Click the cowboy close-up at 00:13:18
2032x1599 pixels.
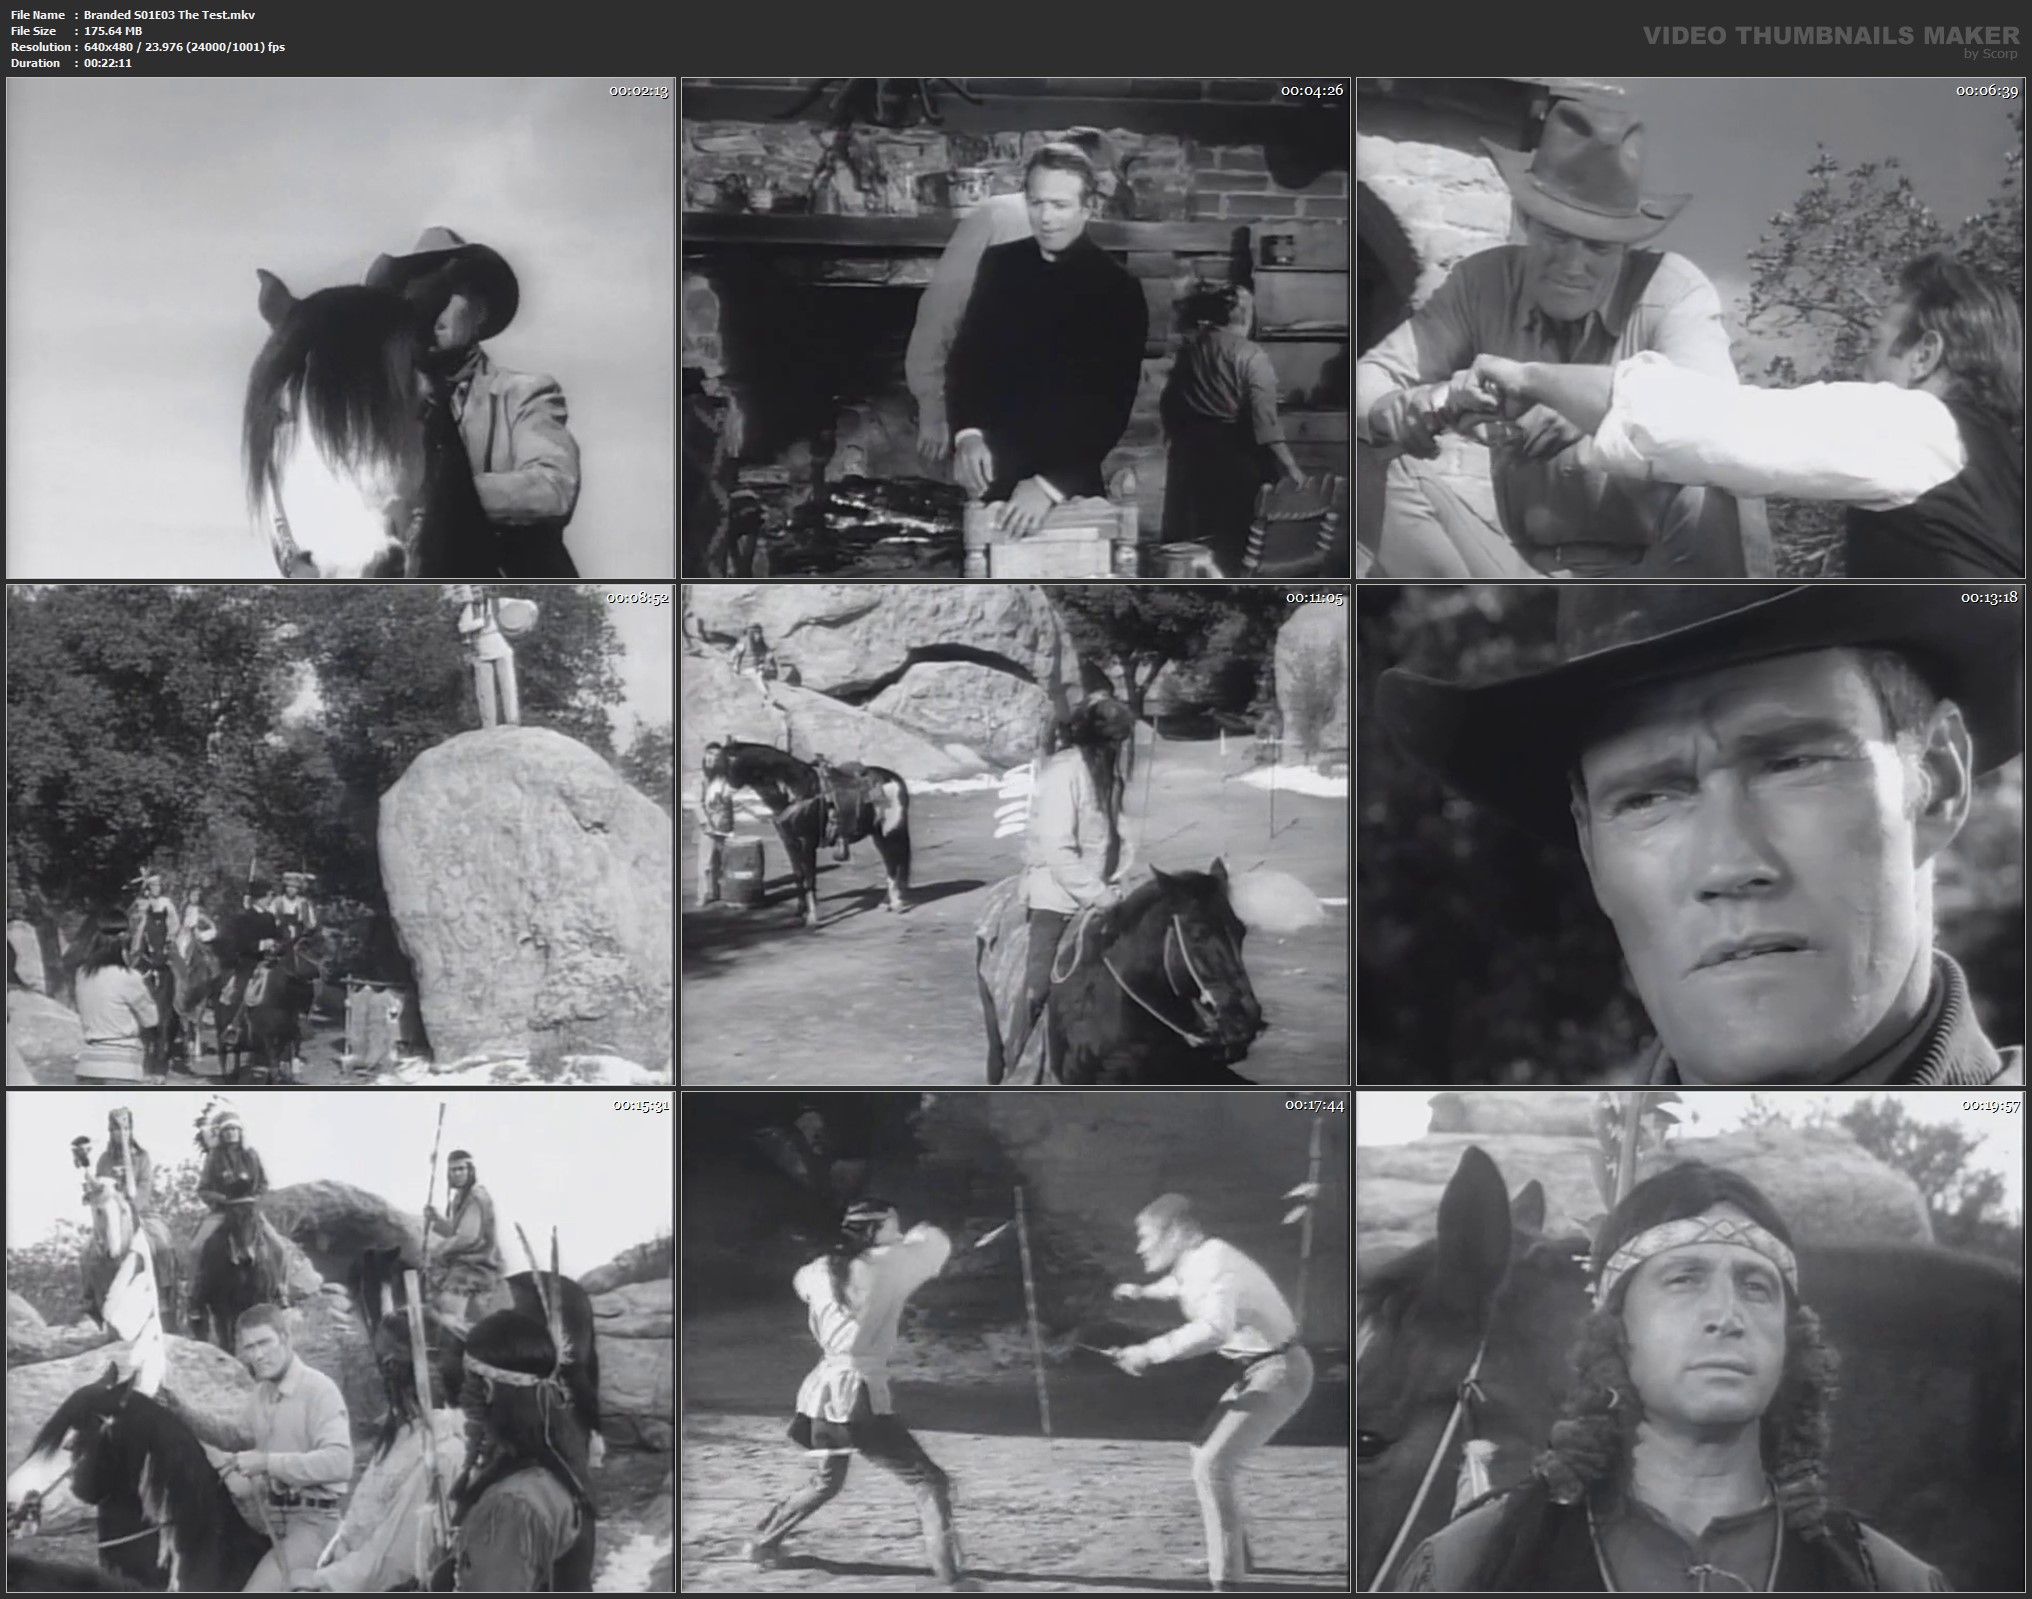point(1690,835)
